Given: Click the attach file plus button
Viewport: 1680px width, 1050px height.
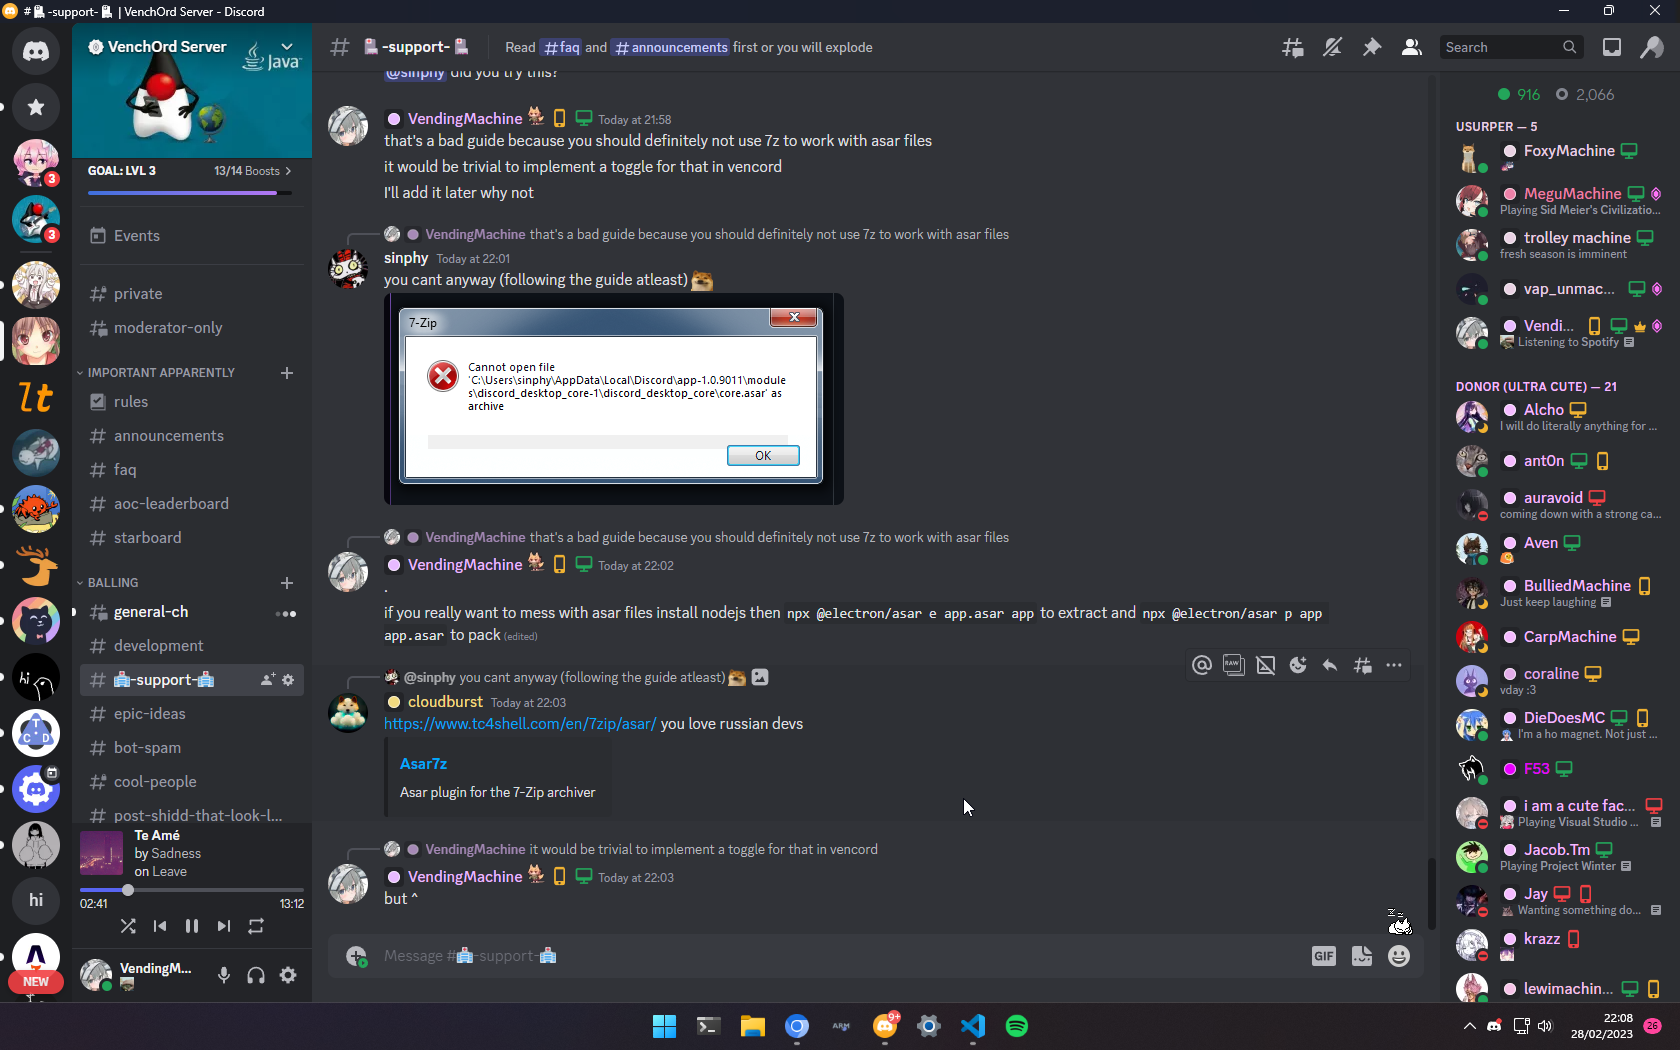Looking at the screenshot, I should coord(356,956).
